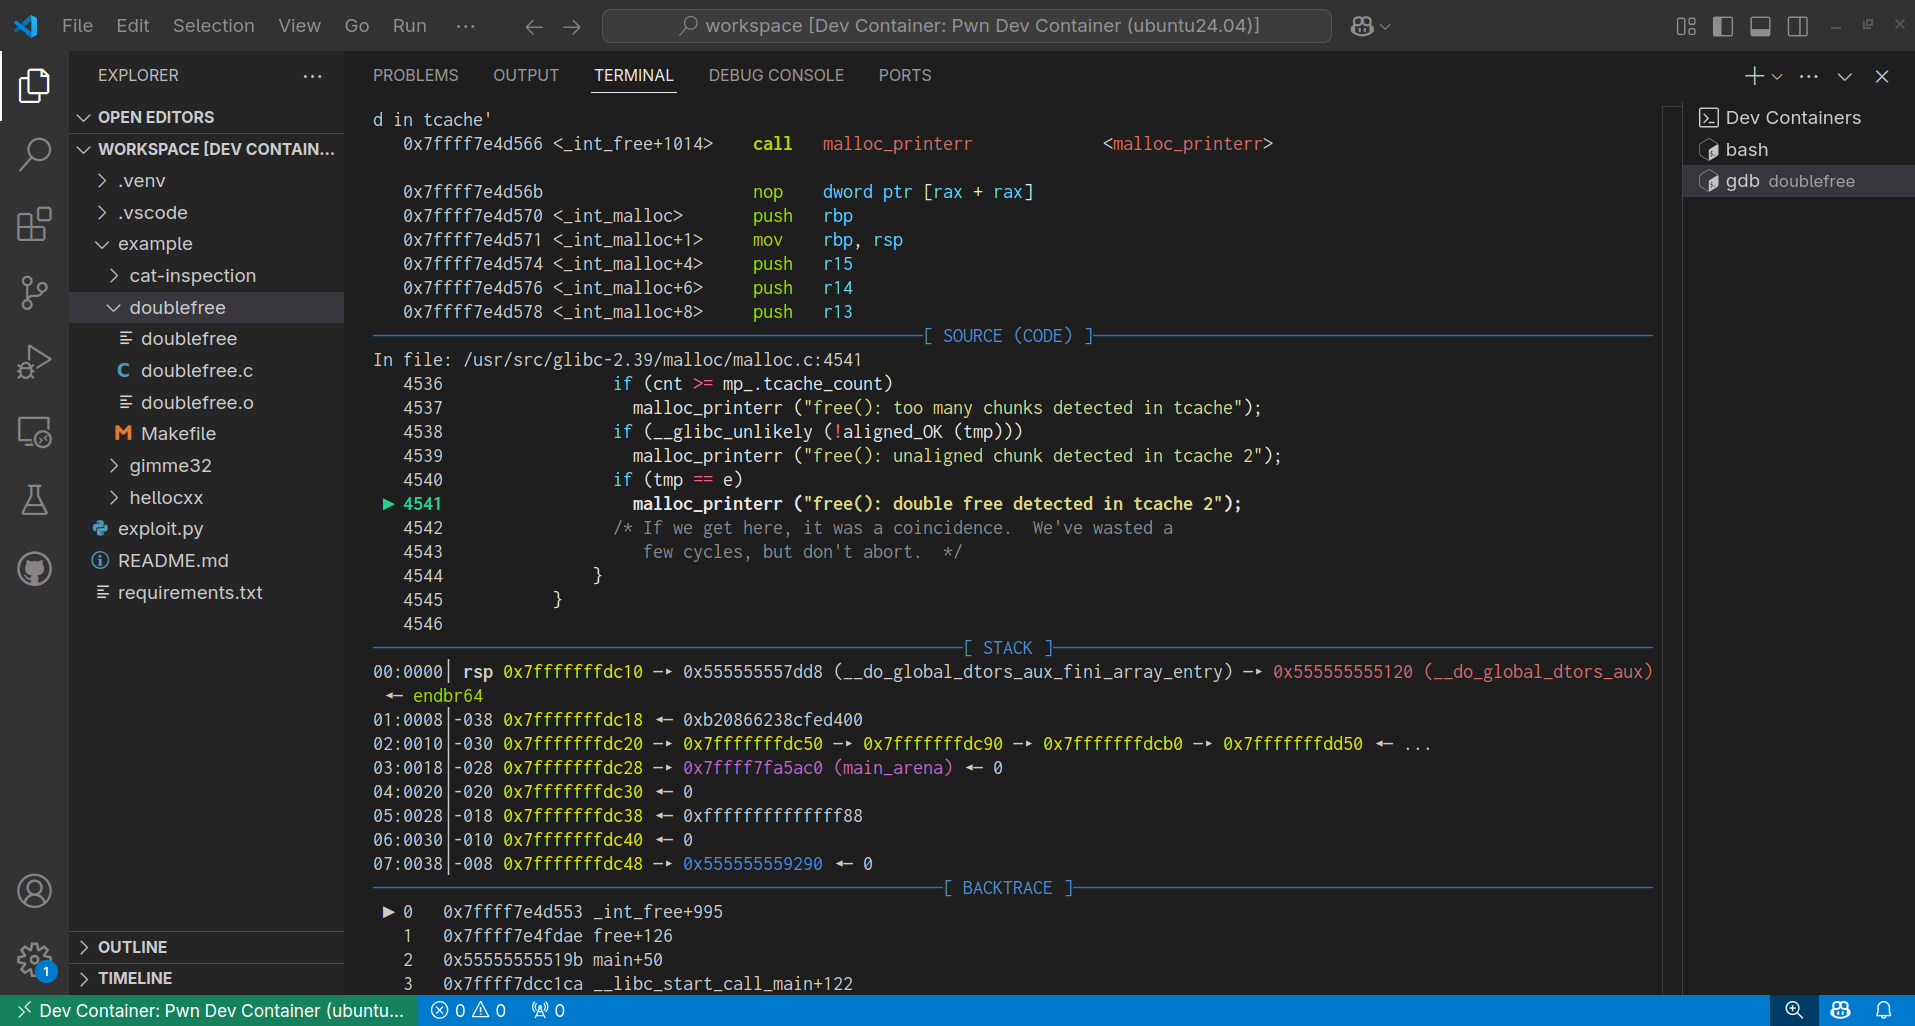Image resolution: width=1915 pixels, height=1026 pixels.
Task: Open Remote Explorer view
Action: pyautogui.click(x=34, y=432)
